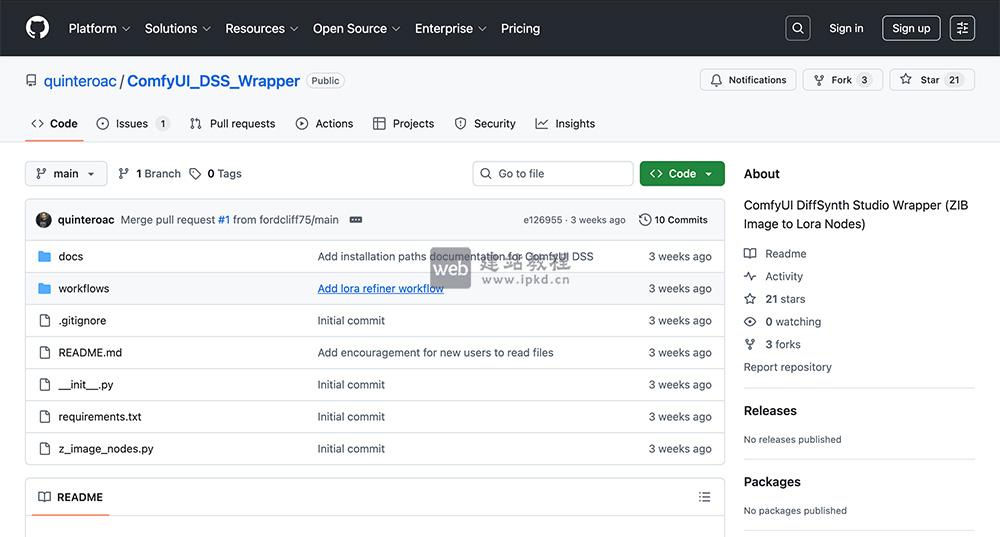Open the workflows folder name

pos(84,288)
